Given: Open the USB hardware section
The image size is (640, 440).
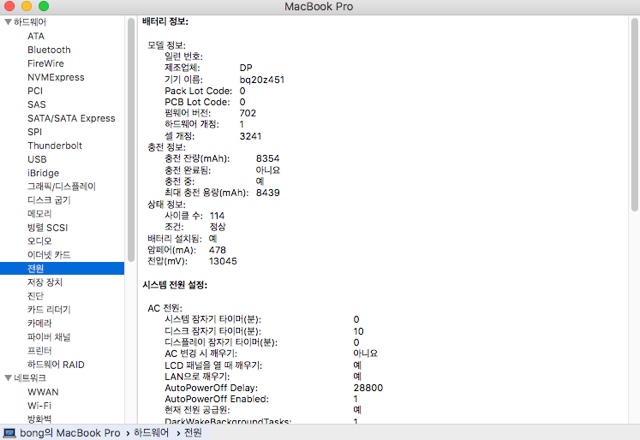Looking at the screenshot, I should [x=37, y=159].
